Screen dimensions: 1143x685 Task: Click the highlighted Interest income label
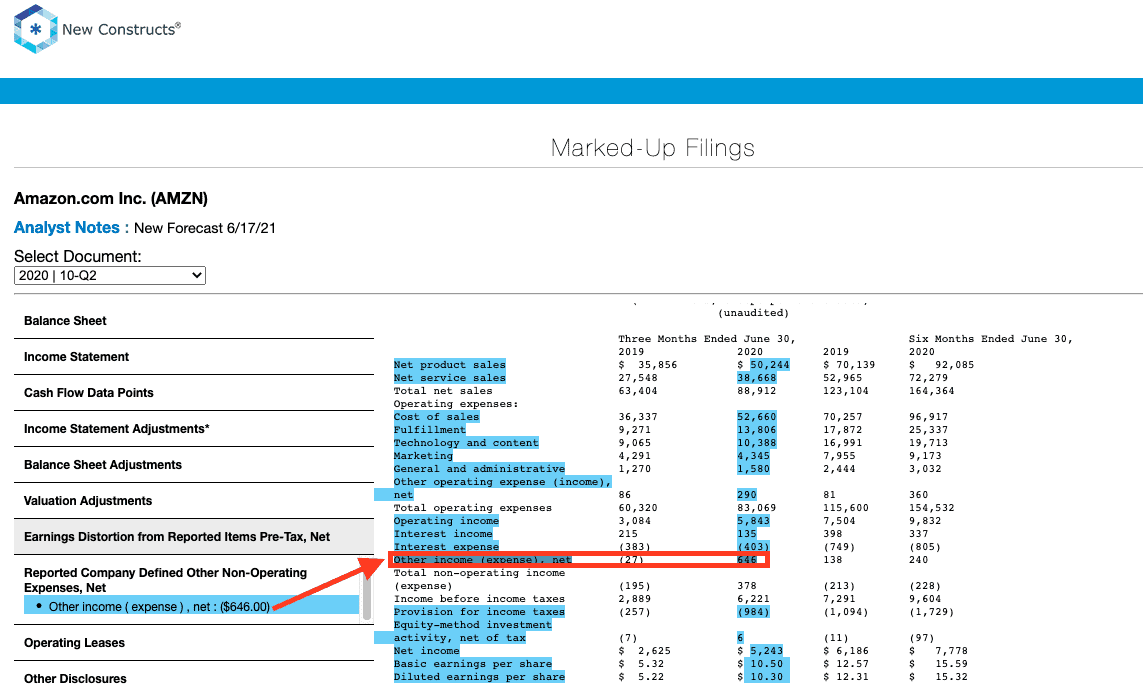click(x=443, y=534)
